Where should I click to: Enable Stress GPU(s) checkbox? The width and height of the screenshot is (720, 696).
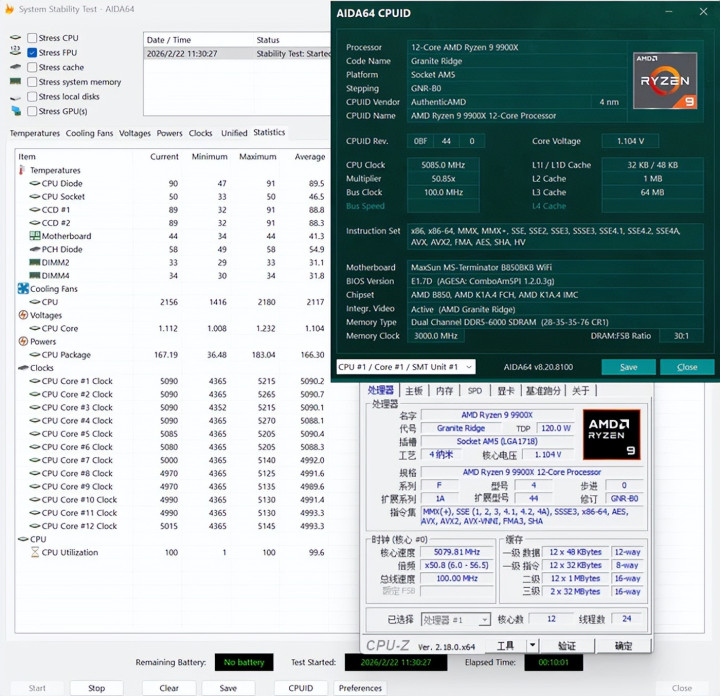click(x=32, y=111)
